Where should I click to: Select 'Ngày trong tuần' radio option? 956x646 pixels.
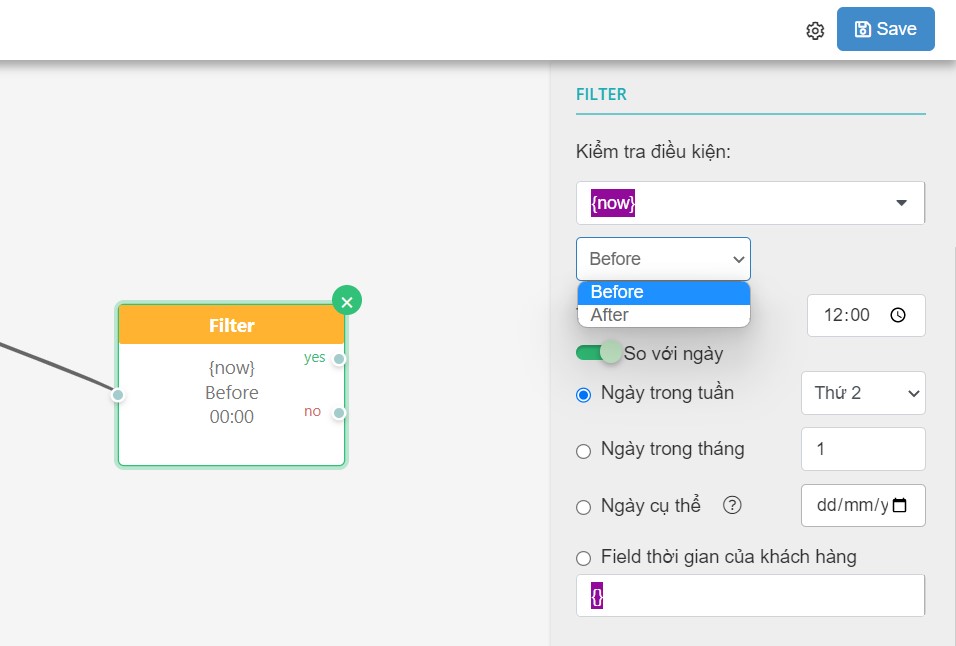(583, 394)
